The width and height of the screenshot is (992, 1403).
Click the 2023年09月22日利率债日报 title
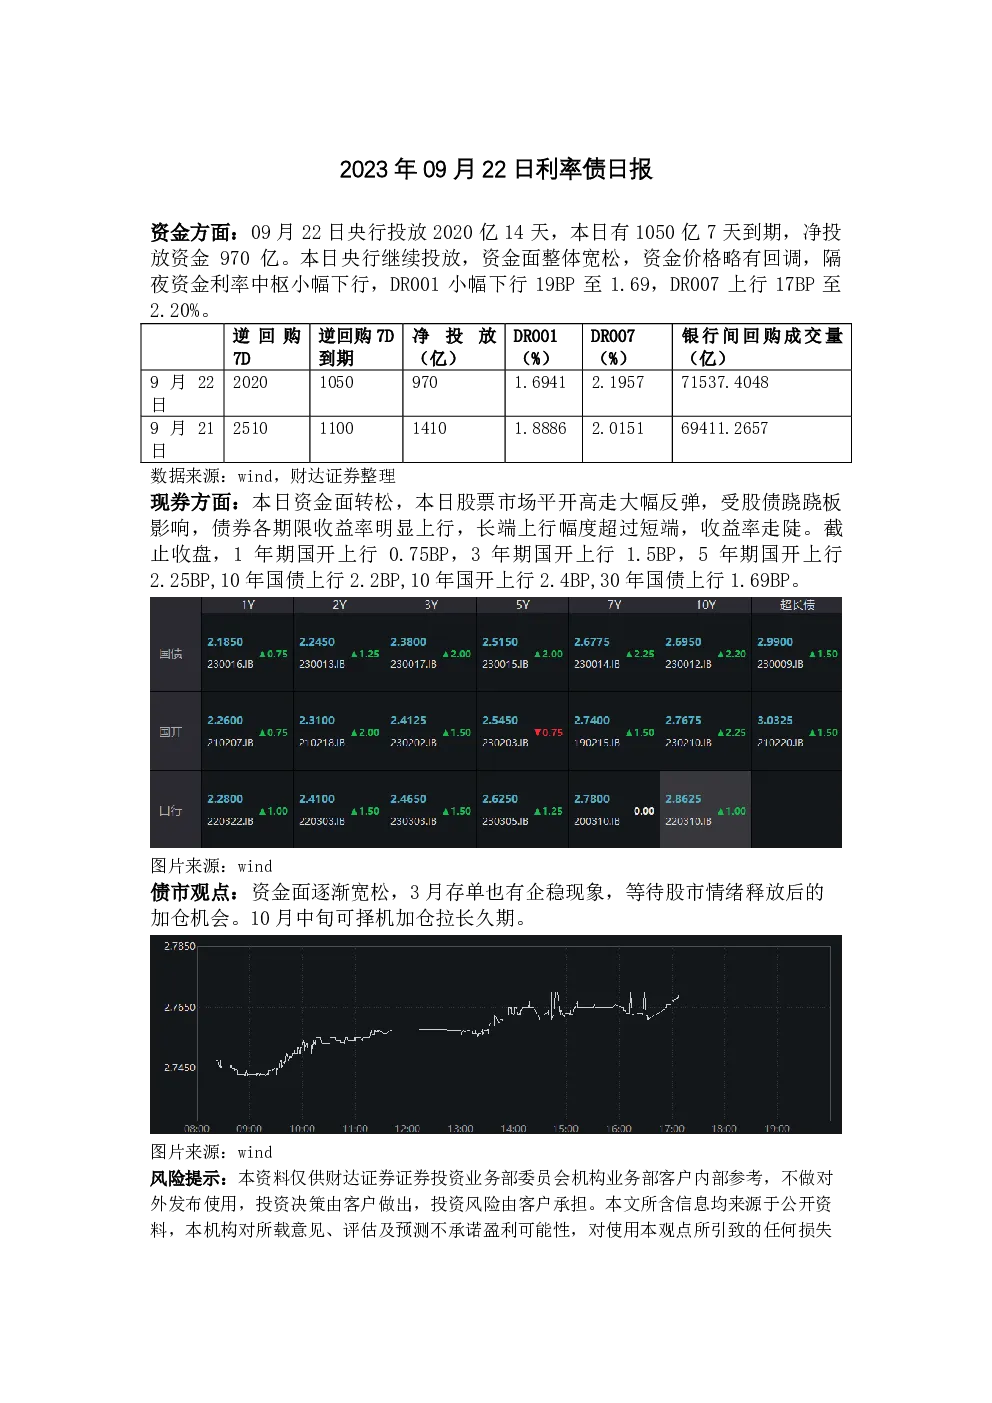click(x=496, y=169)
